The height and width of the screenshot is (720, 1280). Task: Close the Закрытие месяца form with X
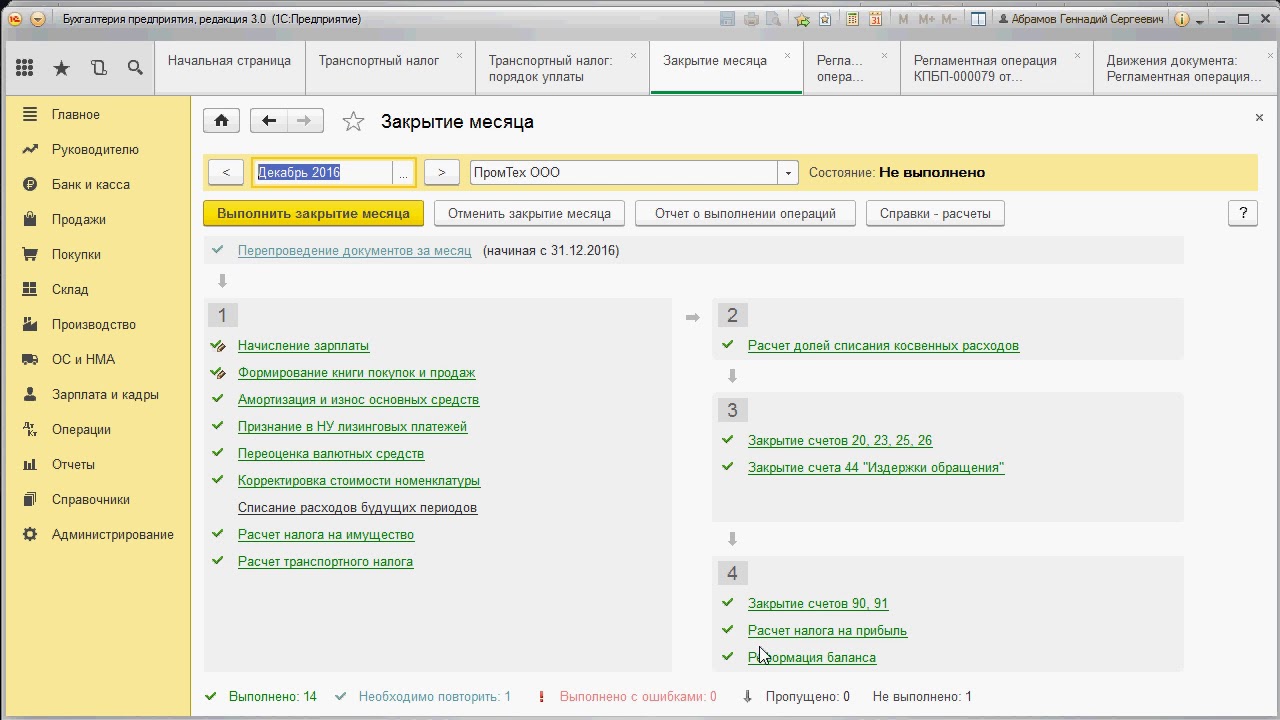(x=1259, y=117)
